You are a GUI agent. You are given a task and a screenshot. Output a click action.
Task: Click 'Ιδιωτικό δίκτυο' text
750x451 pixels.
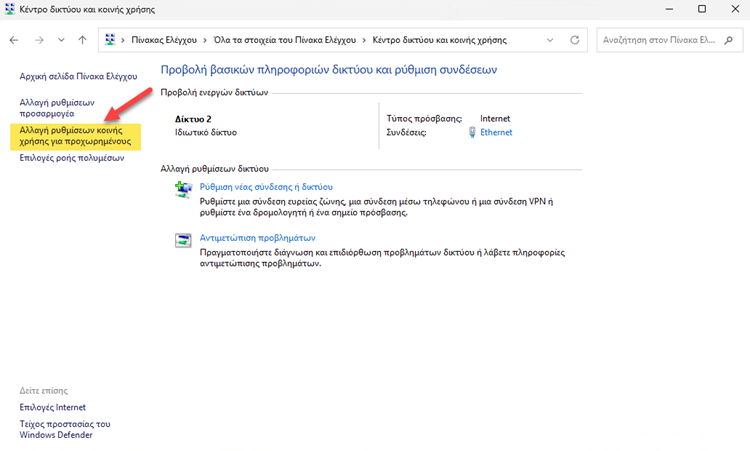[x=206, y=132]
